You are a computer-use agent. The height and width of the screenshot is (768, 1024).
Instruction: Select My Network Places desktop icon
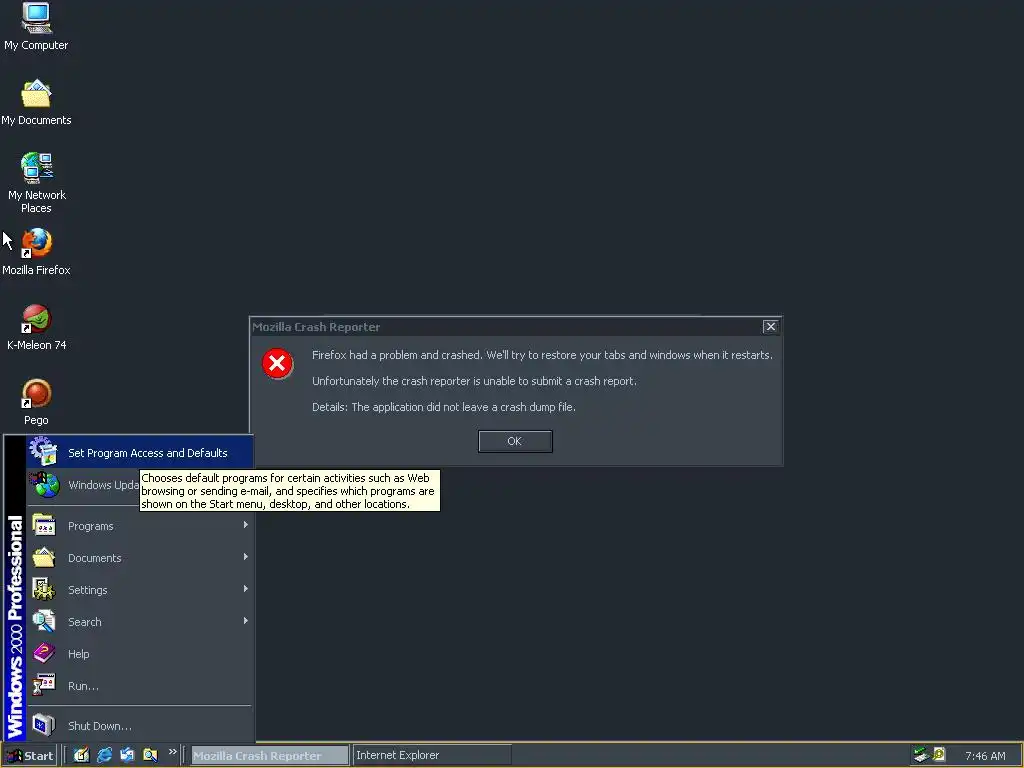click(x=36, y=183)
